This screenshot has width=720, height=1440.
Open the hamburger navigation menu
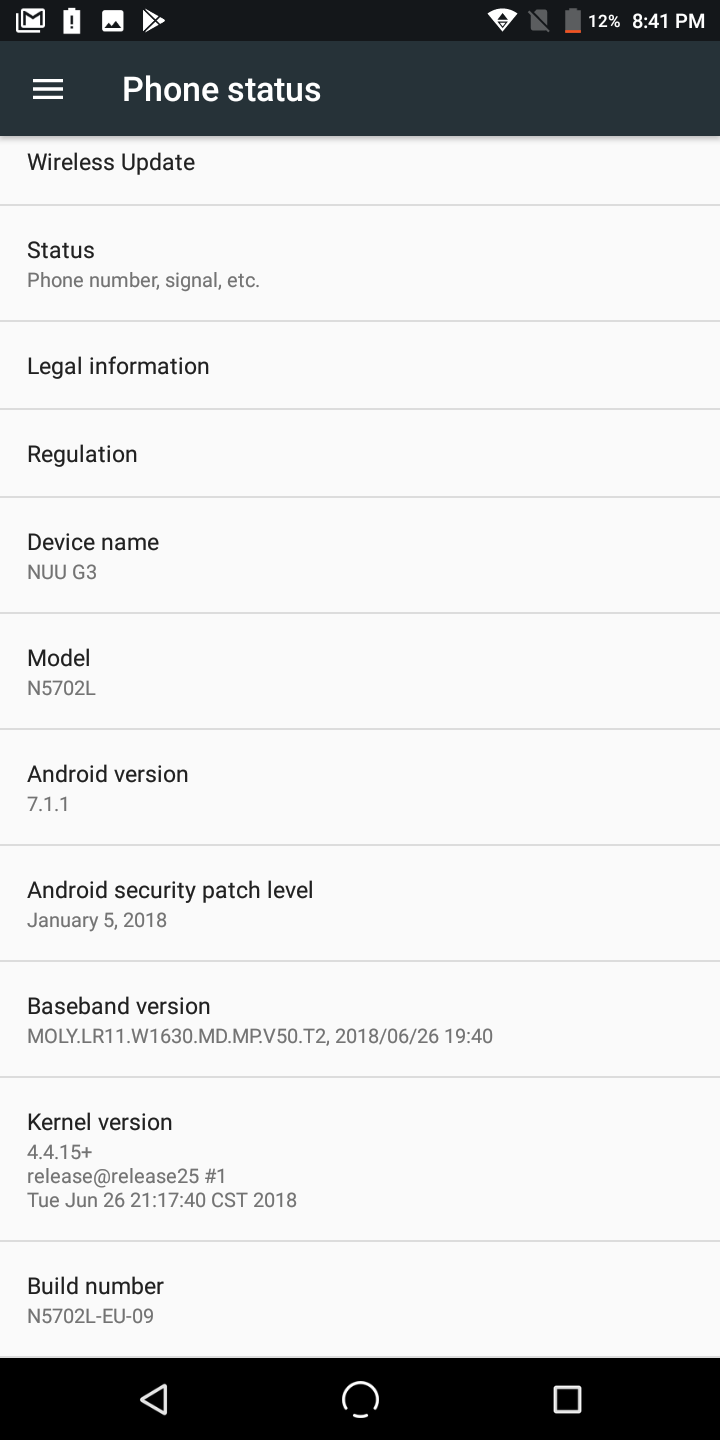48,89
